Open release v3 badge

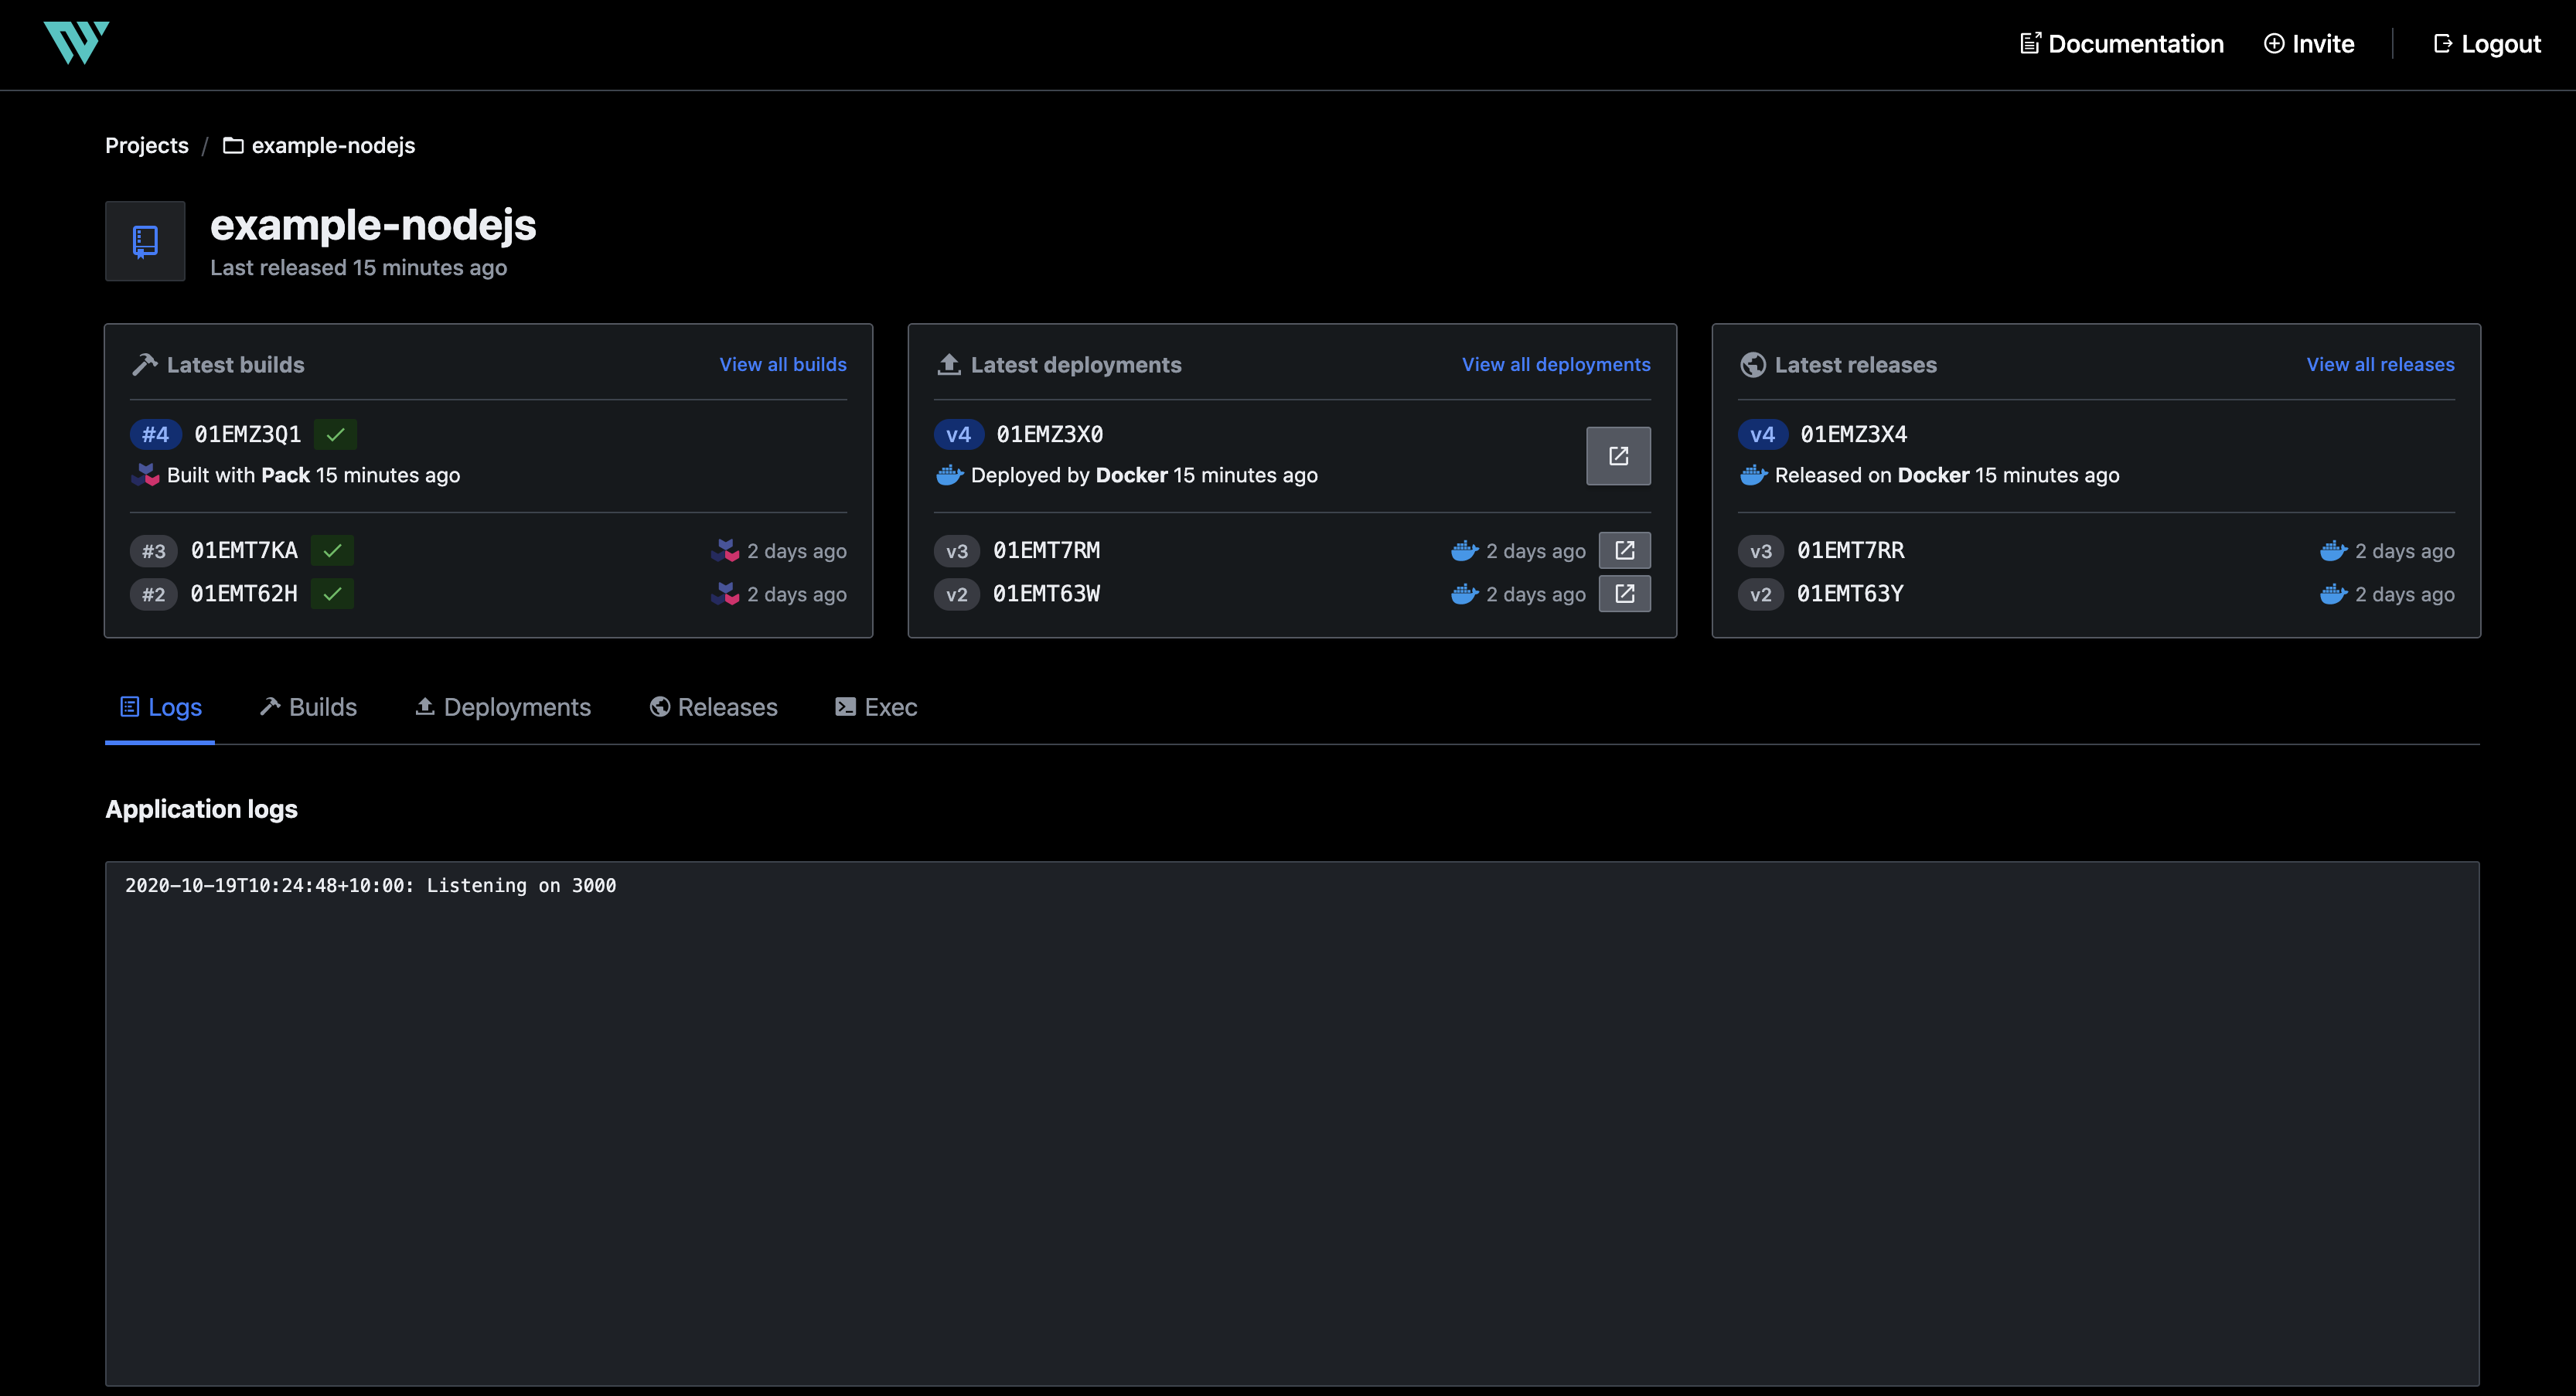(1761, 551)
